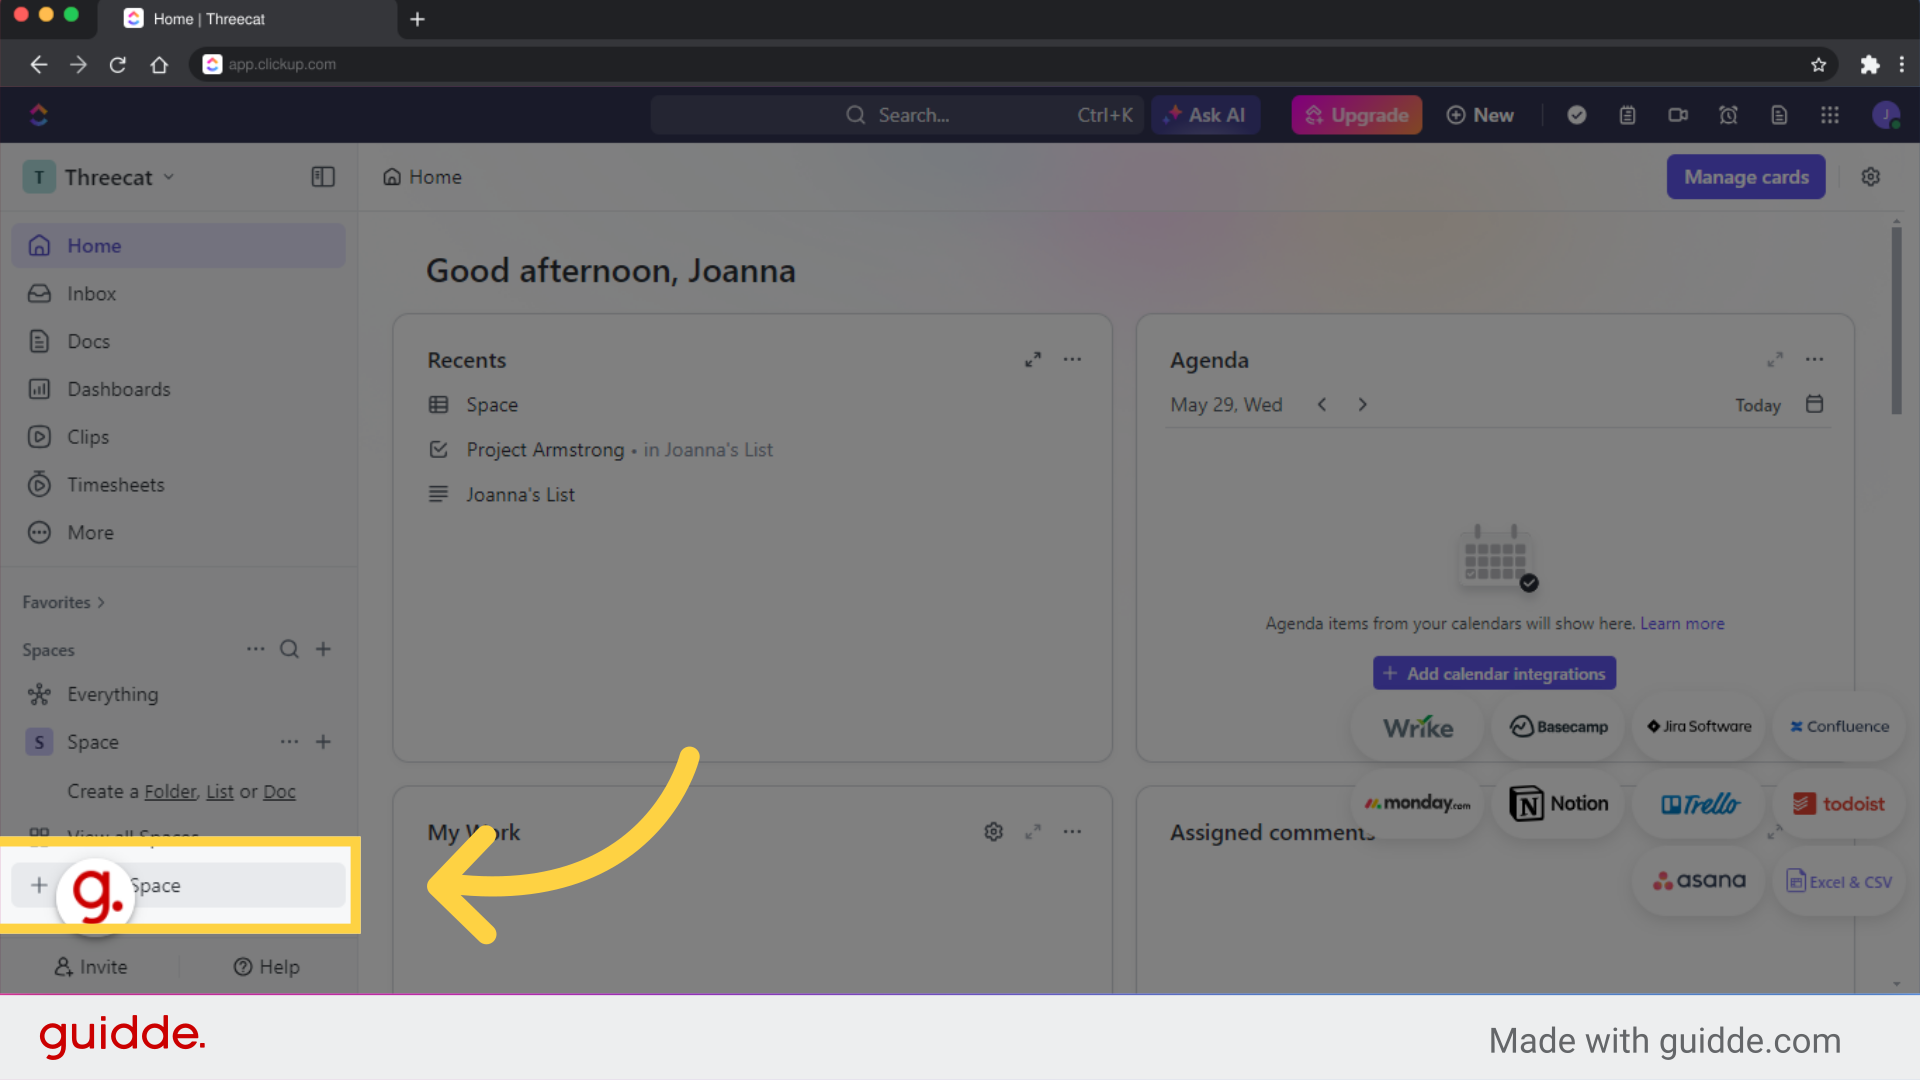Viewport: 1920px width, 1080px height.
Task: Connect the Notion integration
Action: tap(1558, 803)
